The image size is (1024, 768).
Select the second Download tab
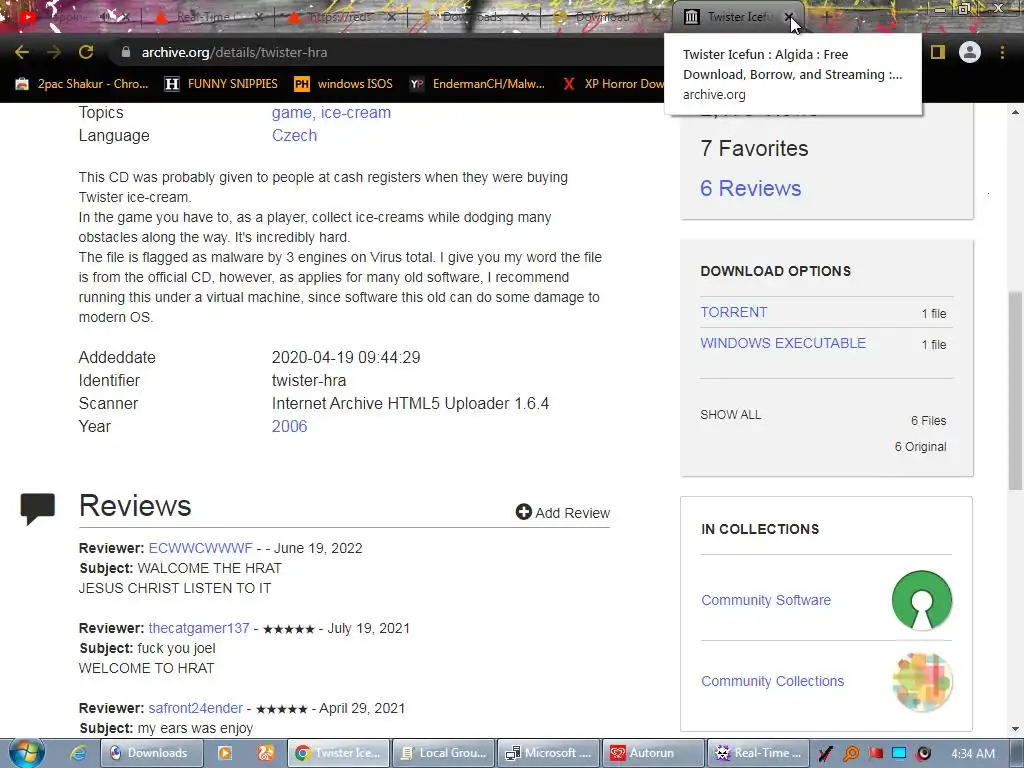tap(607, 17)
